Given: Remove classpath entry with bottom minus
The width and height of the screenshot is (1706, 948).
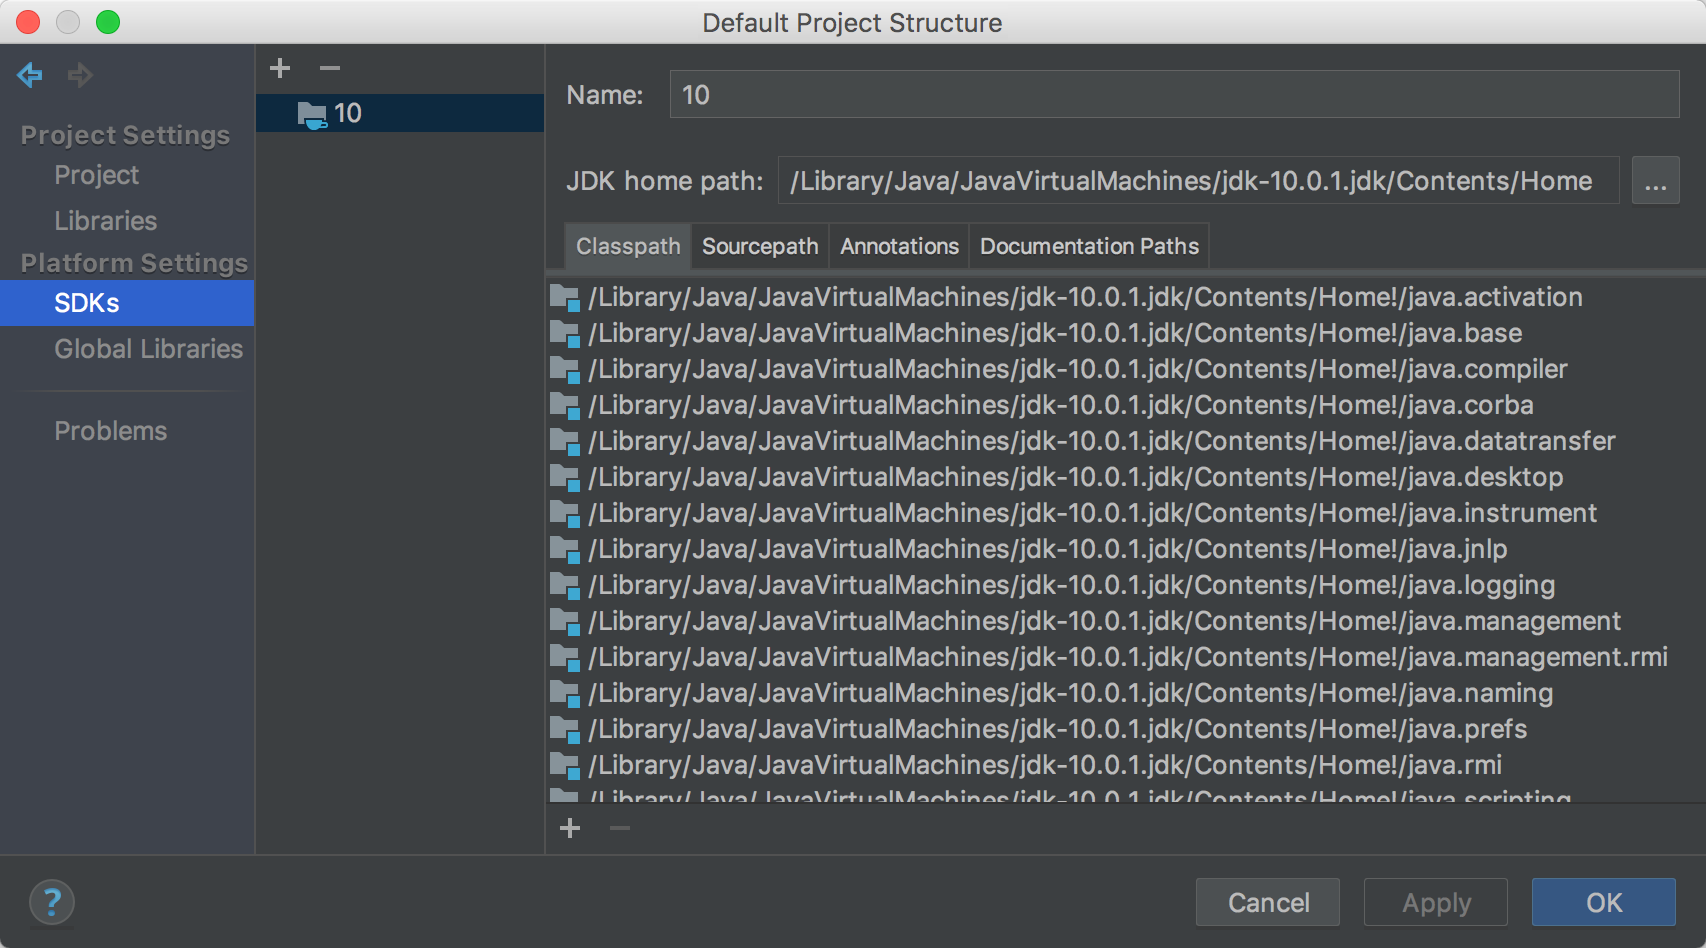Looking at the screenshot, I should pyautogui.click(x=620, y=828).
